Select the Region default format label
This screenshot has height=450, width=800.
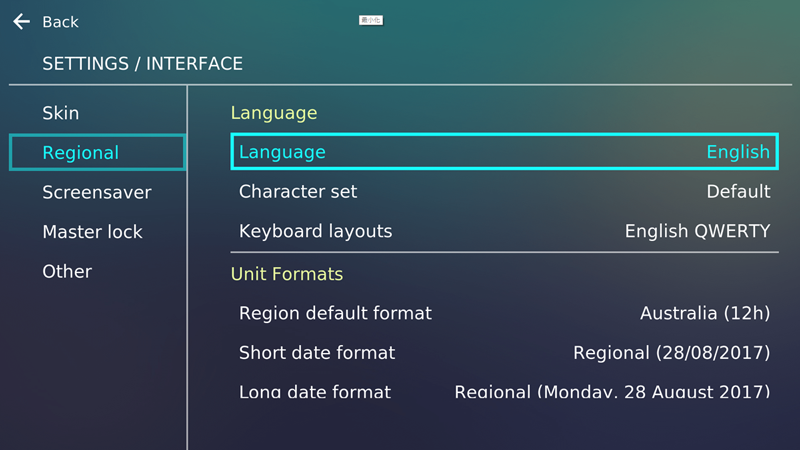pos(335,313)
